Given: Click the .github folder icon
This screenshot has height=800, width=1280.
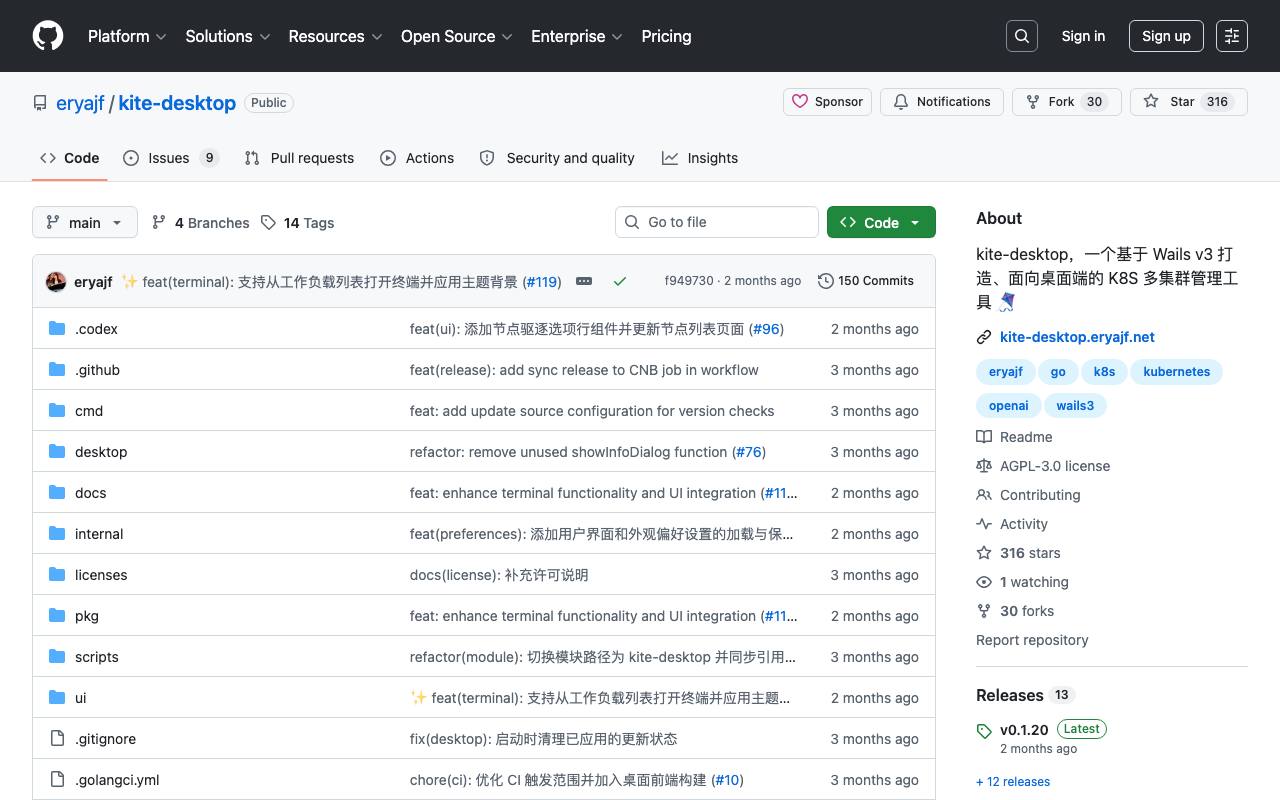Looking at the screenshot, I should coord(57,369).
